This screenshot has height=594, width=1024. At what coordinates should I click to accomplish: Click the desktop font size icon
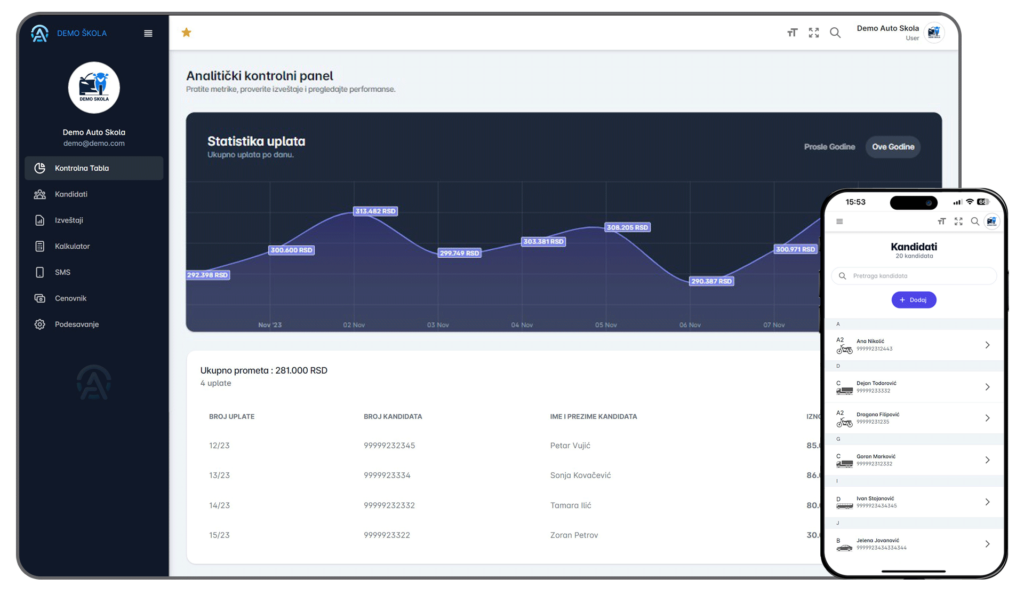coord(792,33)
